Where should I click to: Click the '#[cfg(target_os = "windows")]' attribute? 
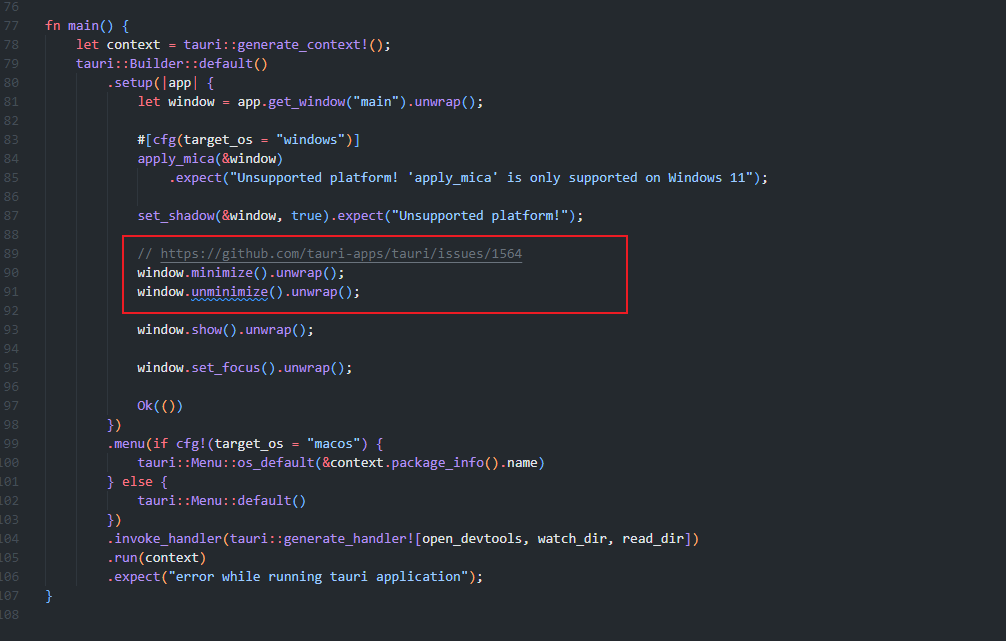(248, 140)
